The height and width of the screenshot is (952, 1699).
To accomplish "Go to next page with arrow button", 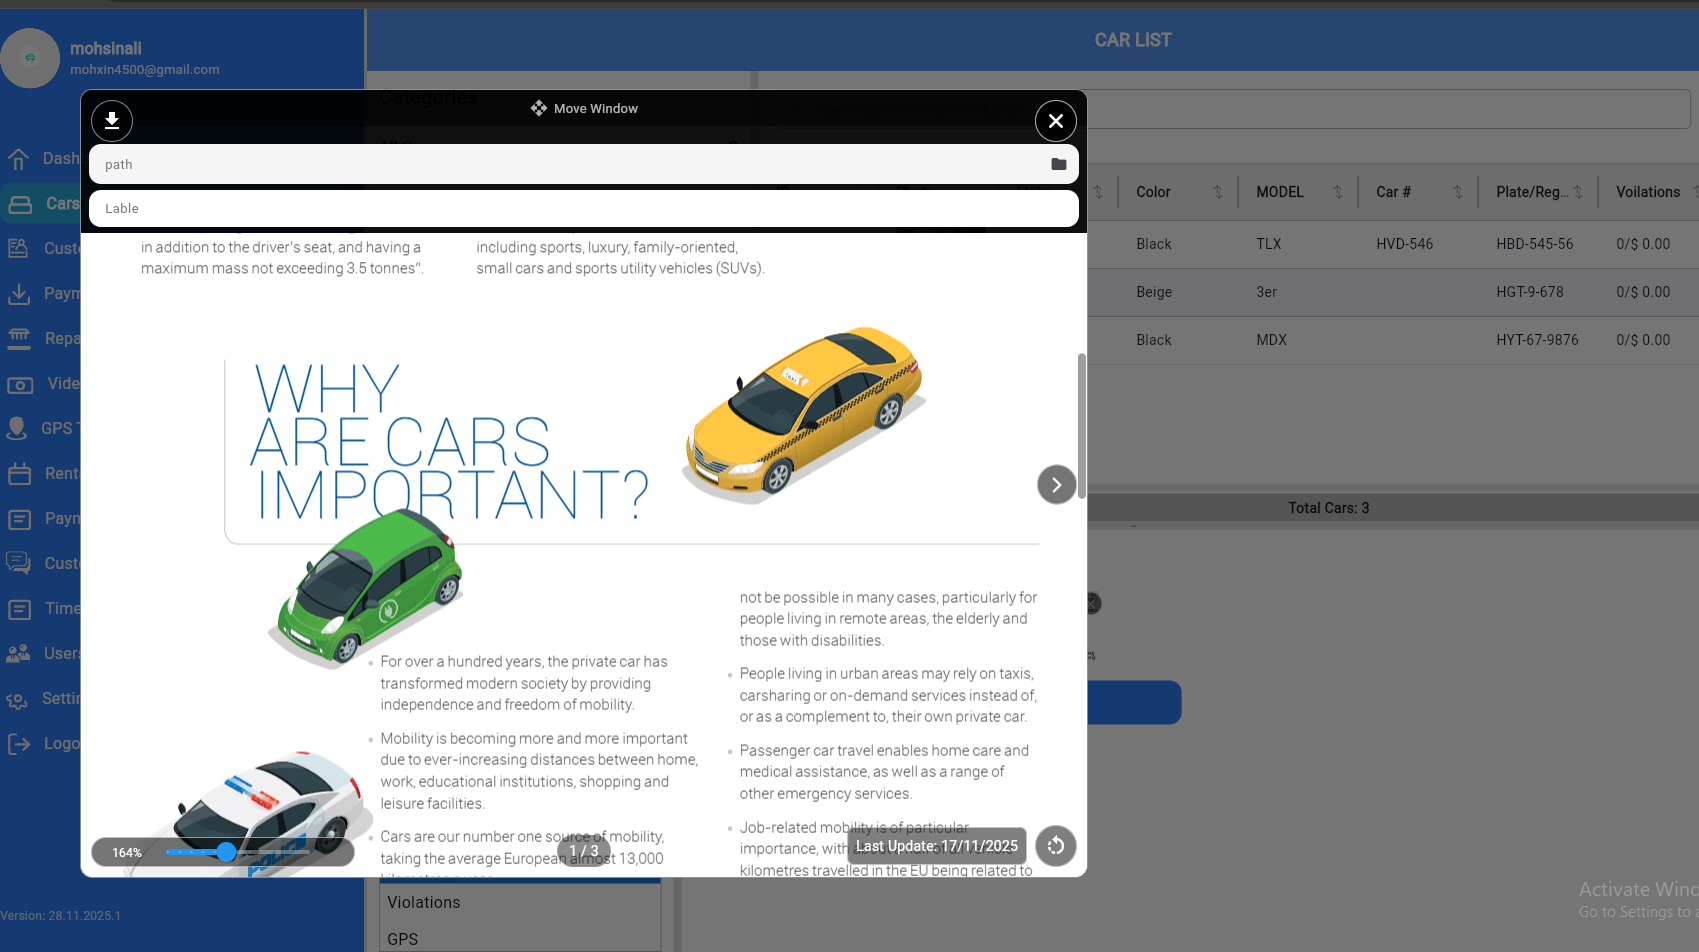I will 1056,485.
